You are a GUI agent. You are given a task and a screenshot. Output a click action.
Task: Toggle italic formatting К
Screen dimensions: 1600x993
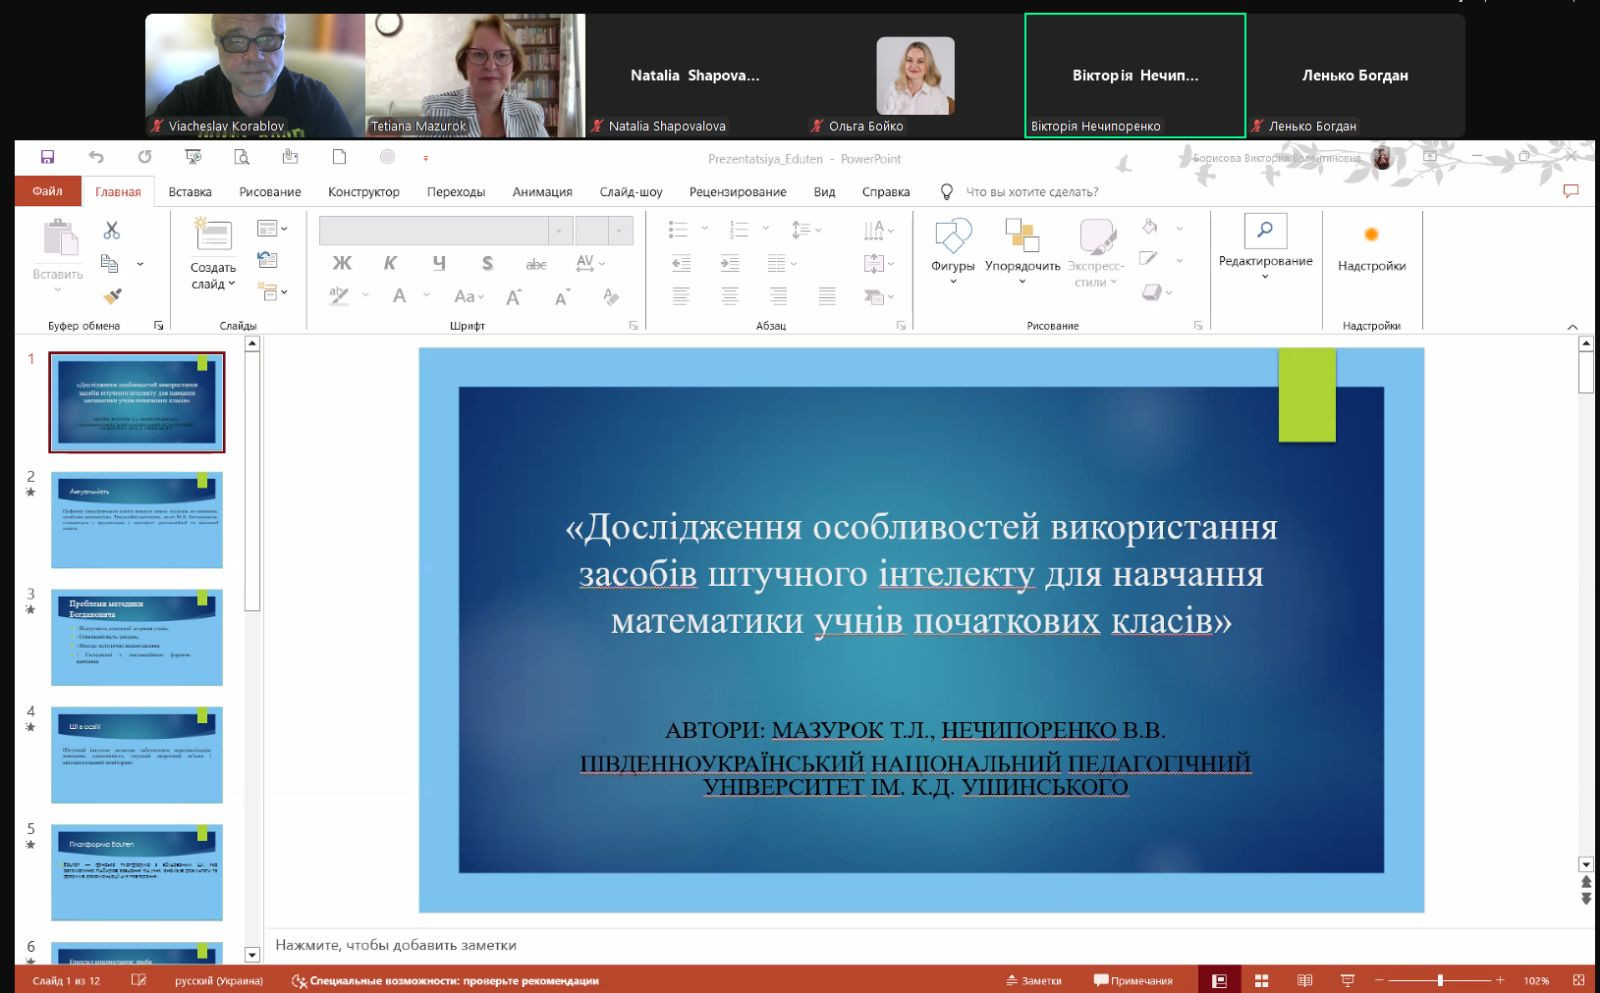pos(390,263)
